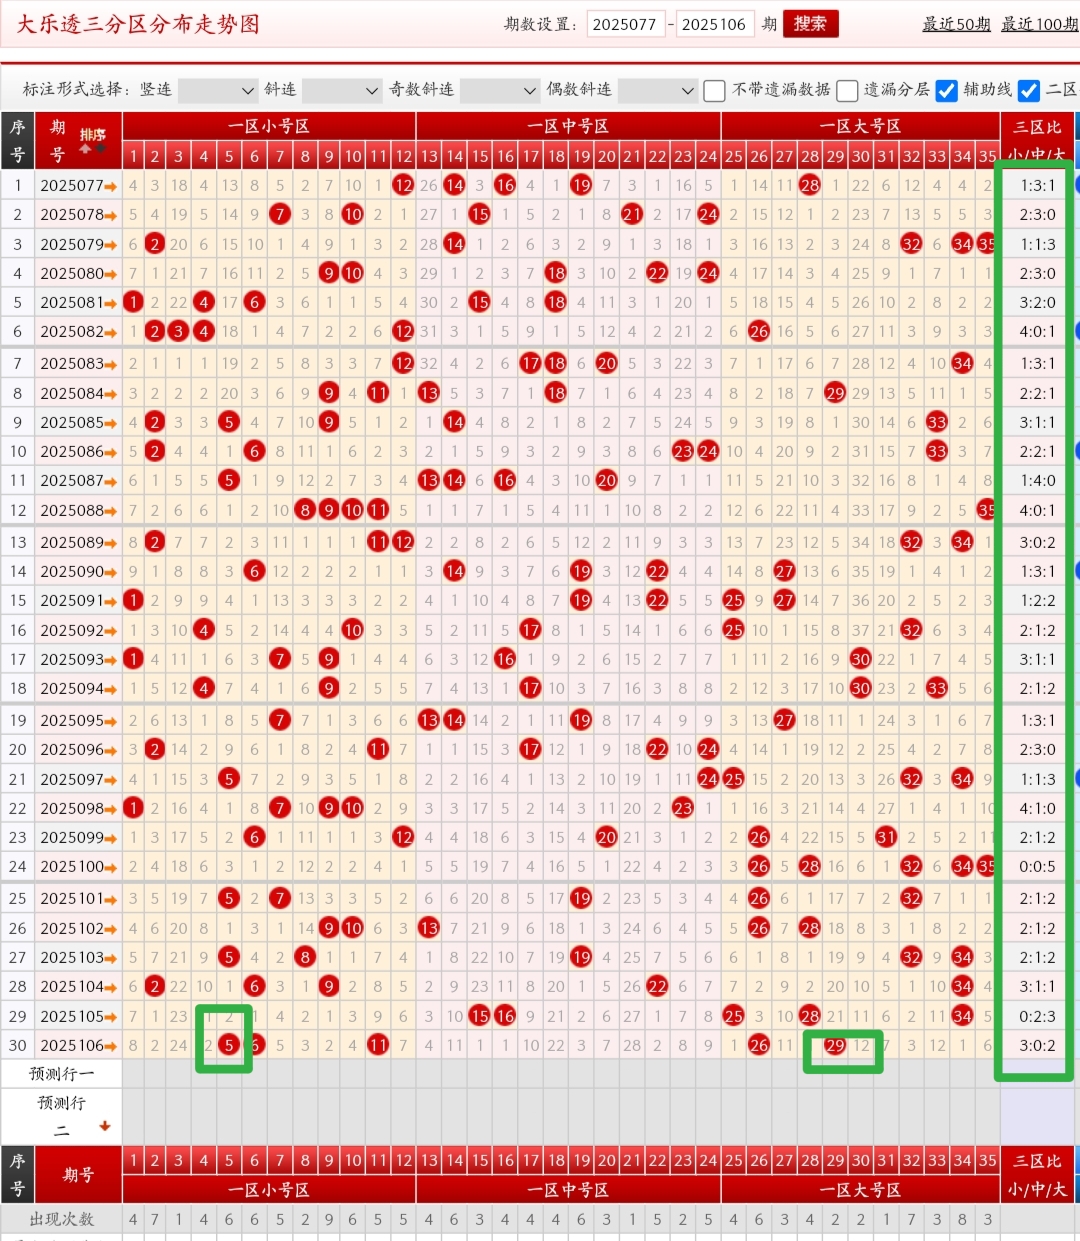Click the orange arrow next to issue 2025077
1080x1241 pixels.
(110, 186)
